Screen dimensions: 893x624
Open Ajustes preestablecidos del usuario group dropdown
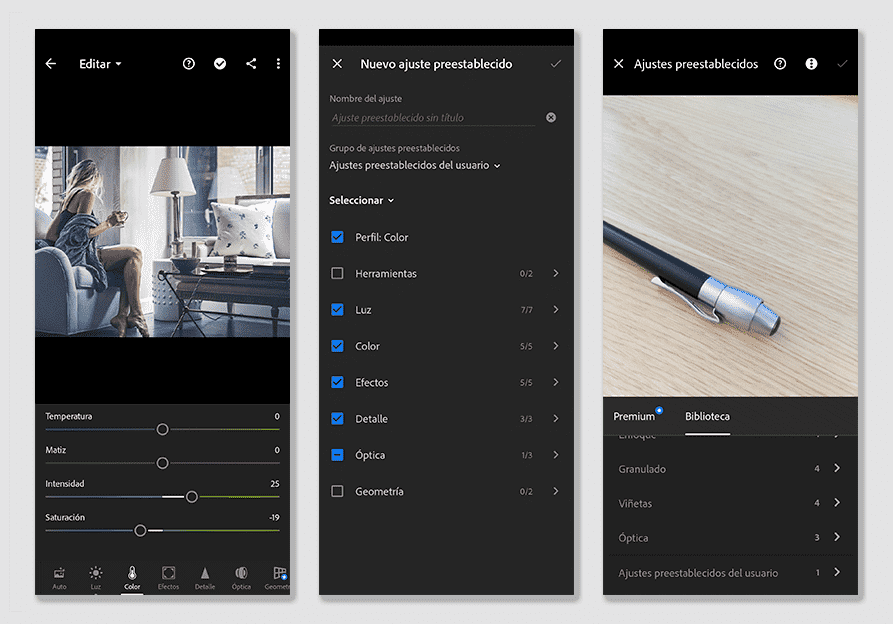coord(415,165)
